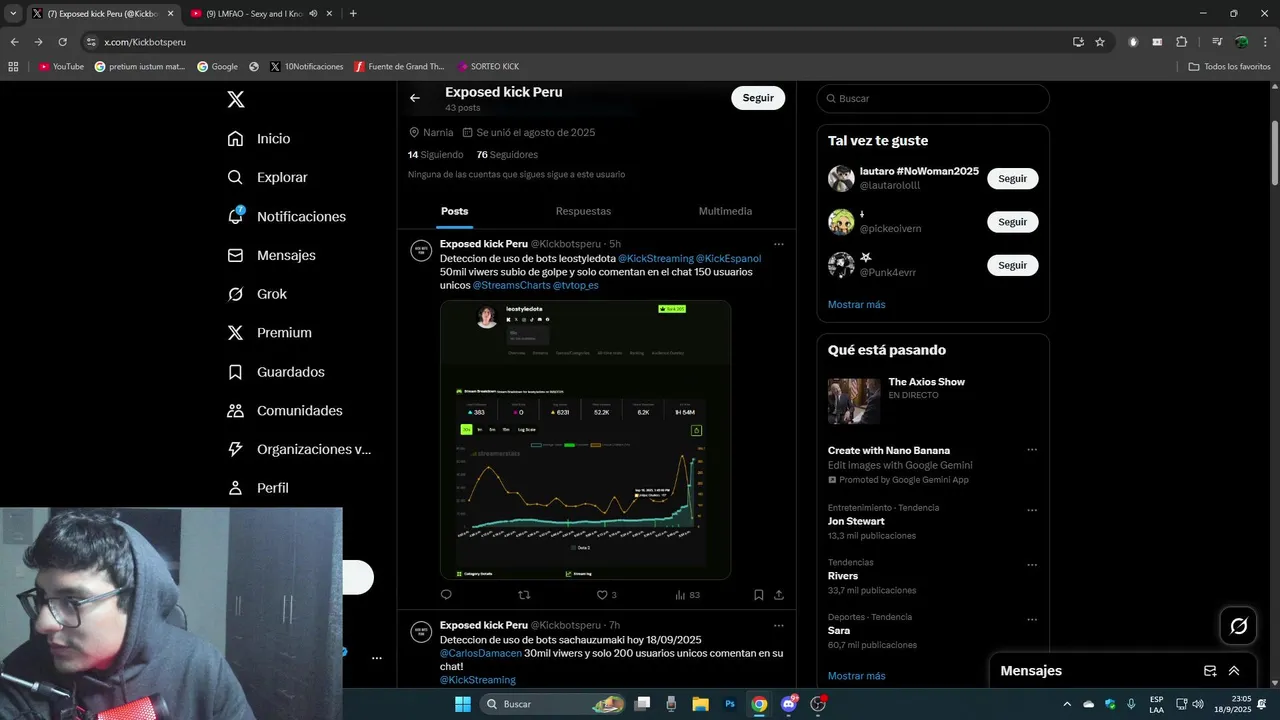
Task: Share the leostyledota post
Action: 779,595
